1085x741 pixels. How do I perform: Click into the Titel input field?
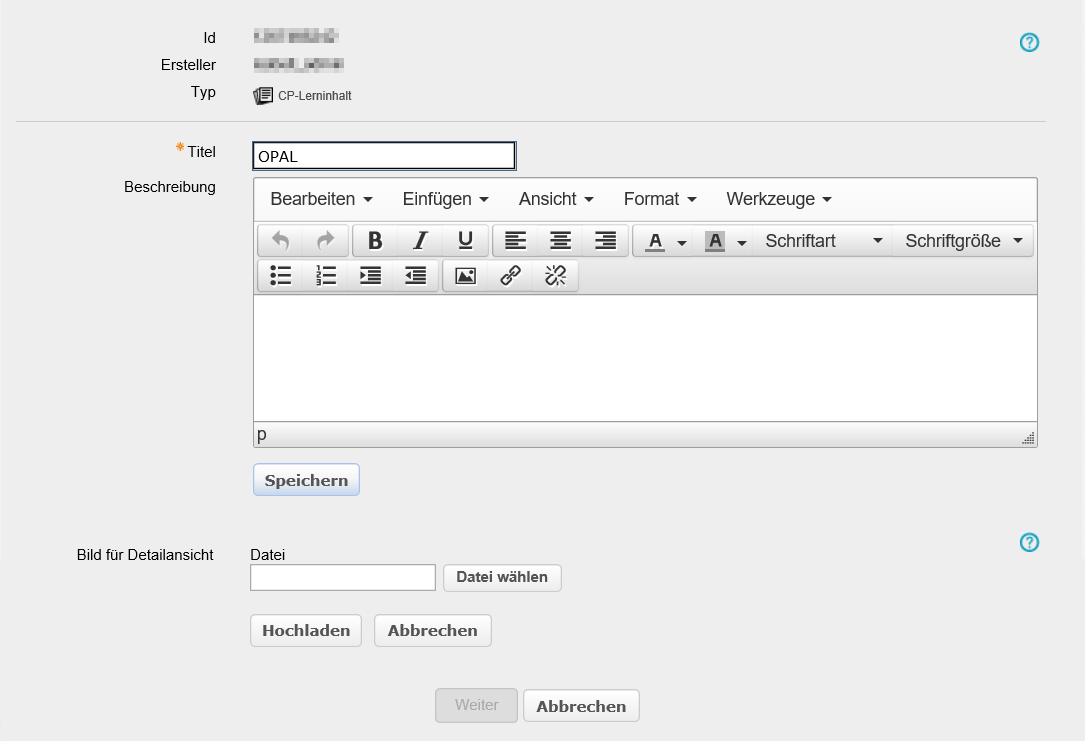[384, 156]
